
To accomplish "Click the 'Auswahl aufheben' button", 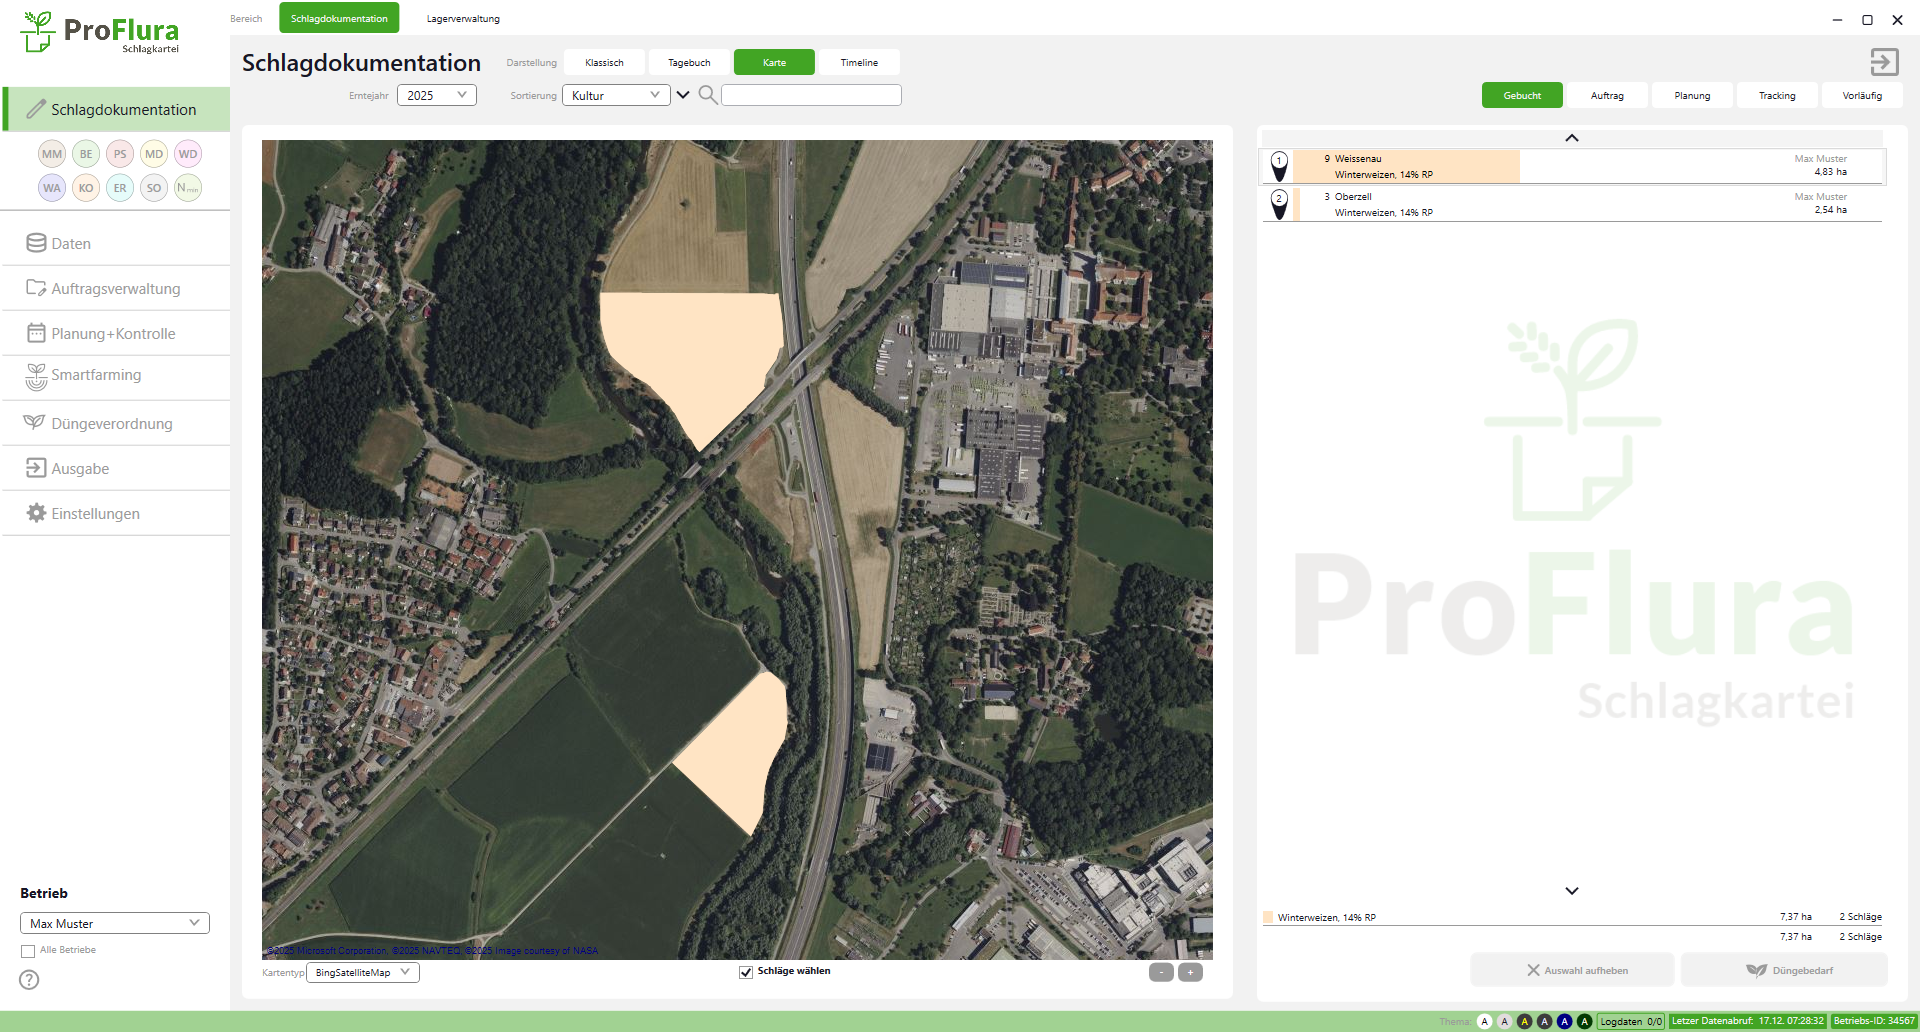I will [x=1573, y=970].
